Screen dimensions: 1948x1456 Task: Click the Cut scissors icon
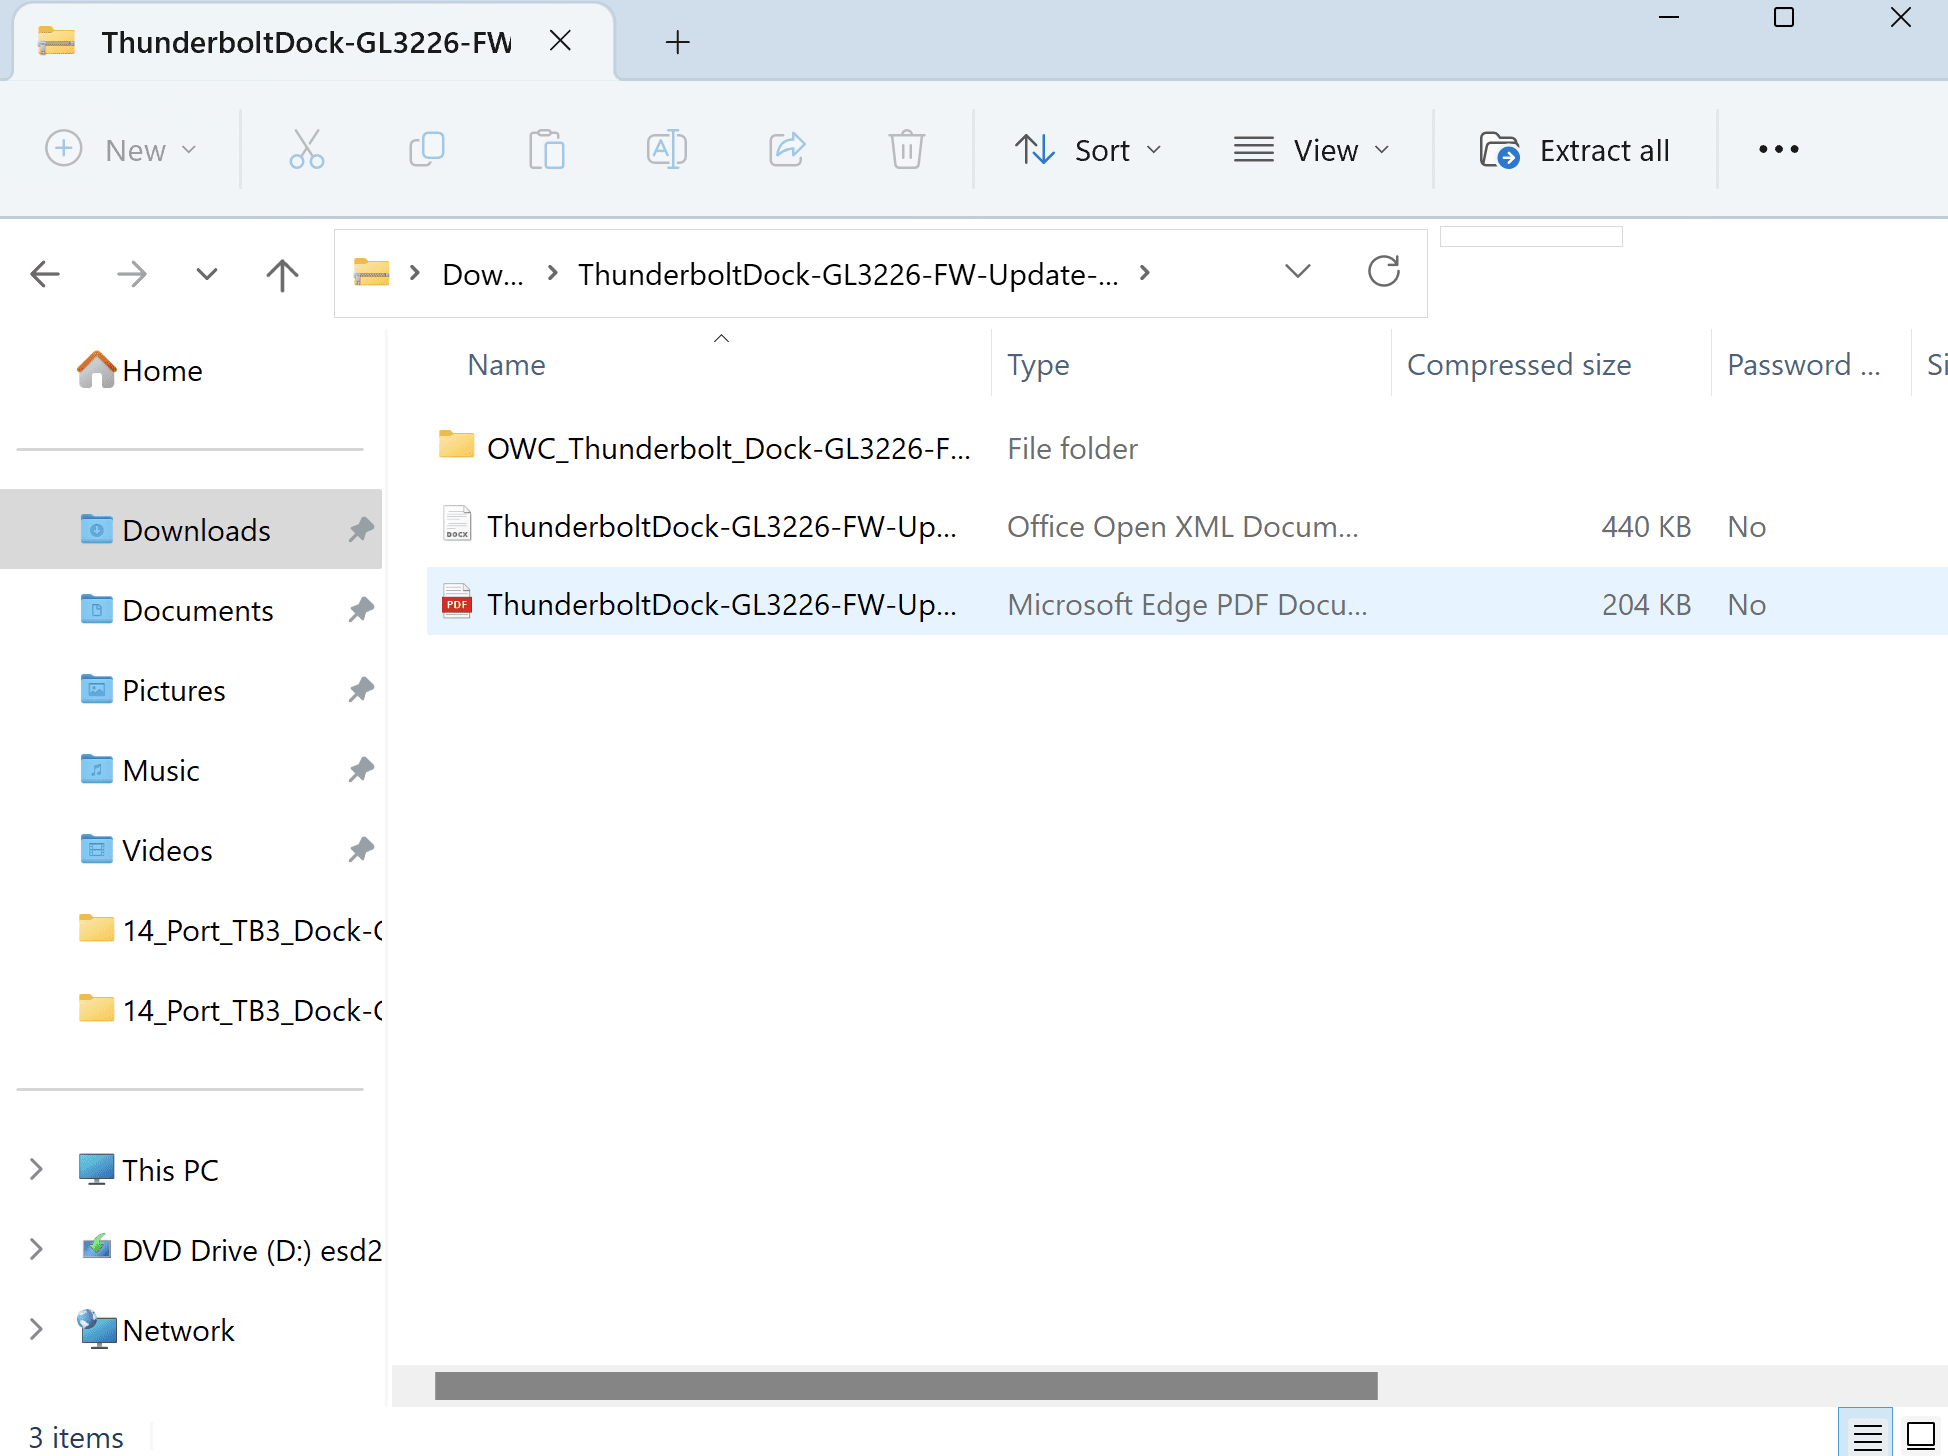[306, 150]
